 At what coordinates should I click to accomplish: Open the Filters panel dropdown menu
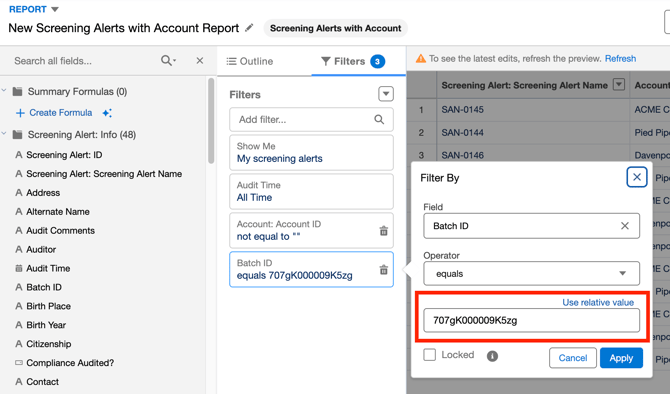pyautogui.click(x=386, y=94)
